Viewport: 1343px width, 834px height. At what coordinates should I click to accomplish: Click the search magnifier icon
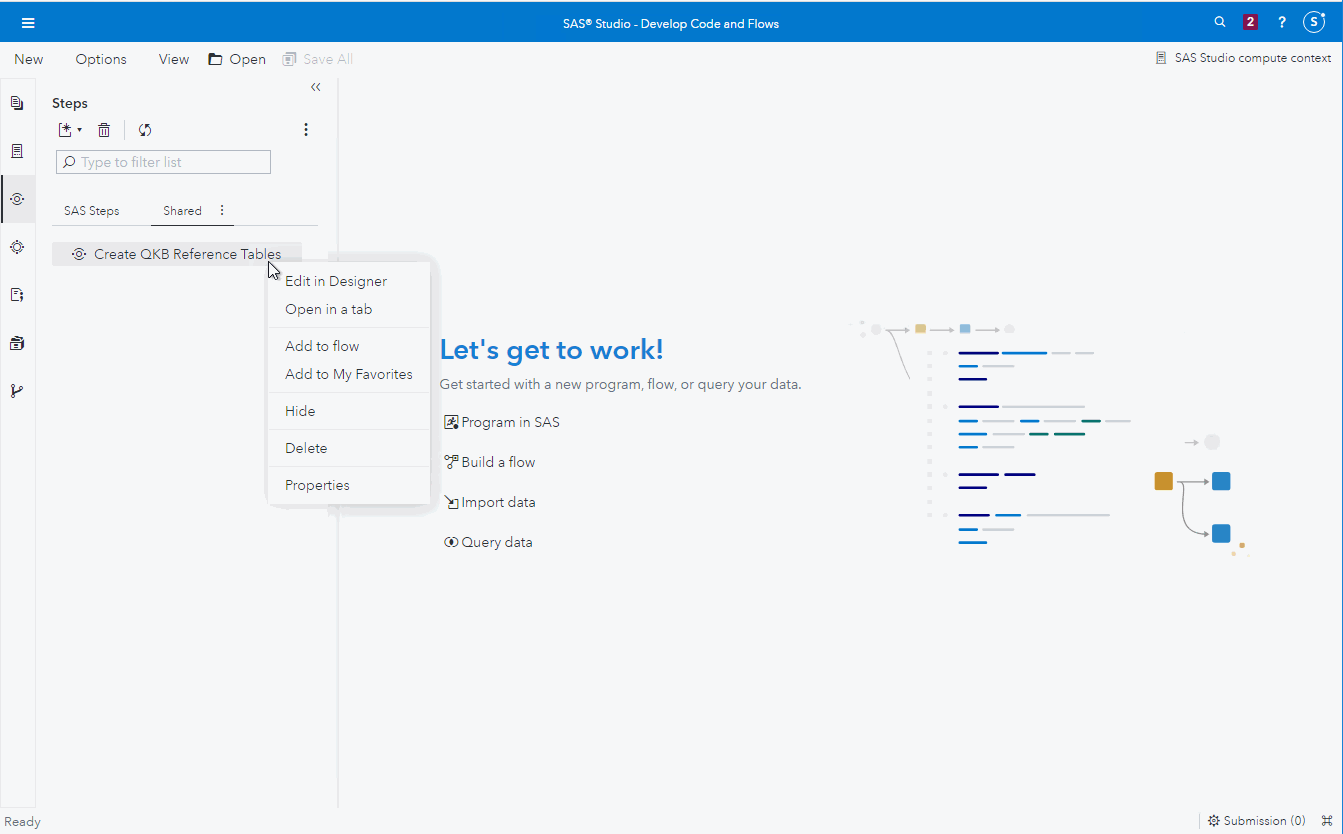pos(1220,22)
